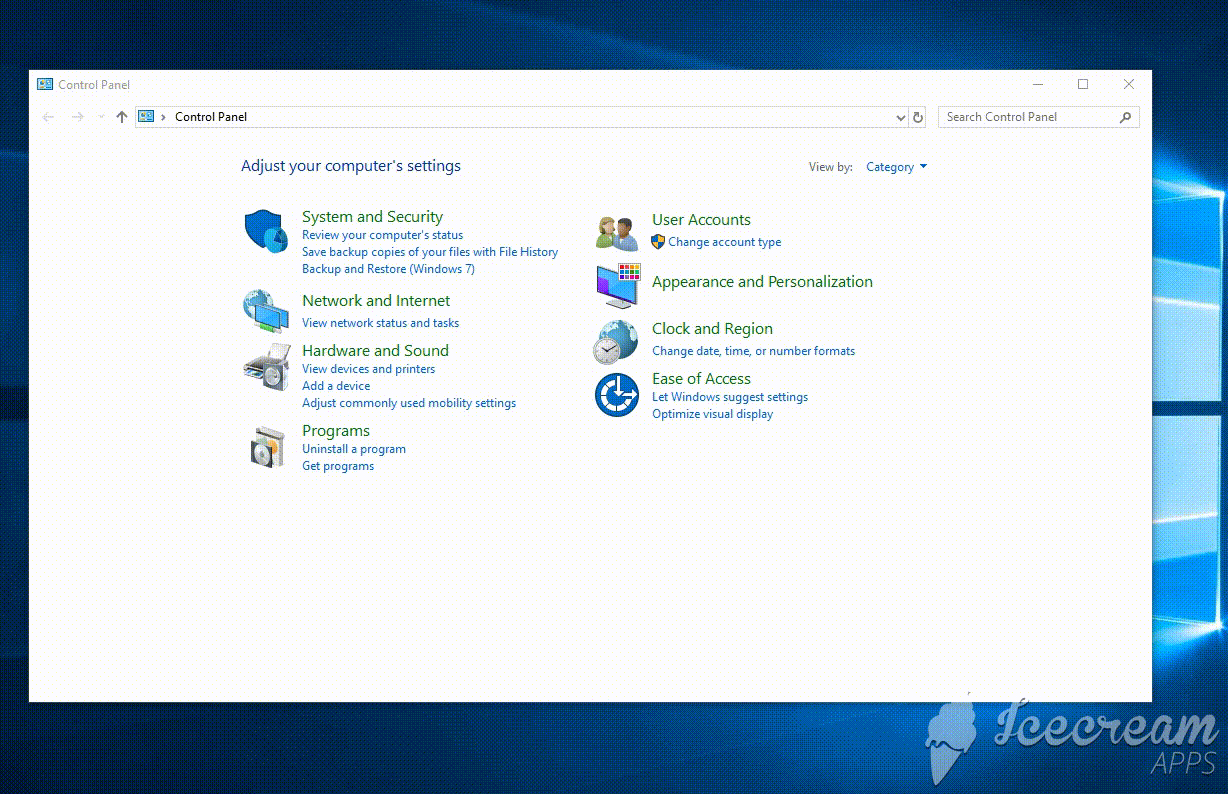Open the View by Category dropdown

click(x=896, y=167)
